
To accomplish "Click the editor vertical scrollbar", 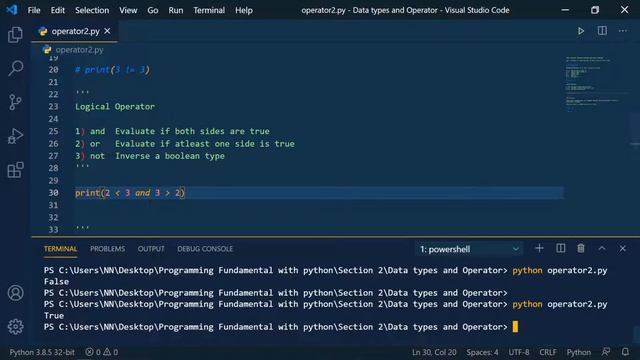I will tap(635, 145).
